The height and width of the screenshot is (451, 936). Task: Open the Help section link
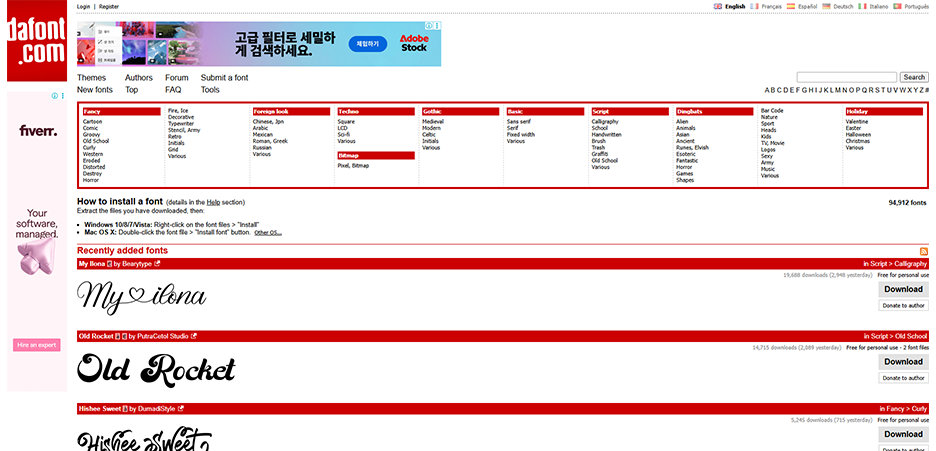point(213,202)
